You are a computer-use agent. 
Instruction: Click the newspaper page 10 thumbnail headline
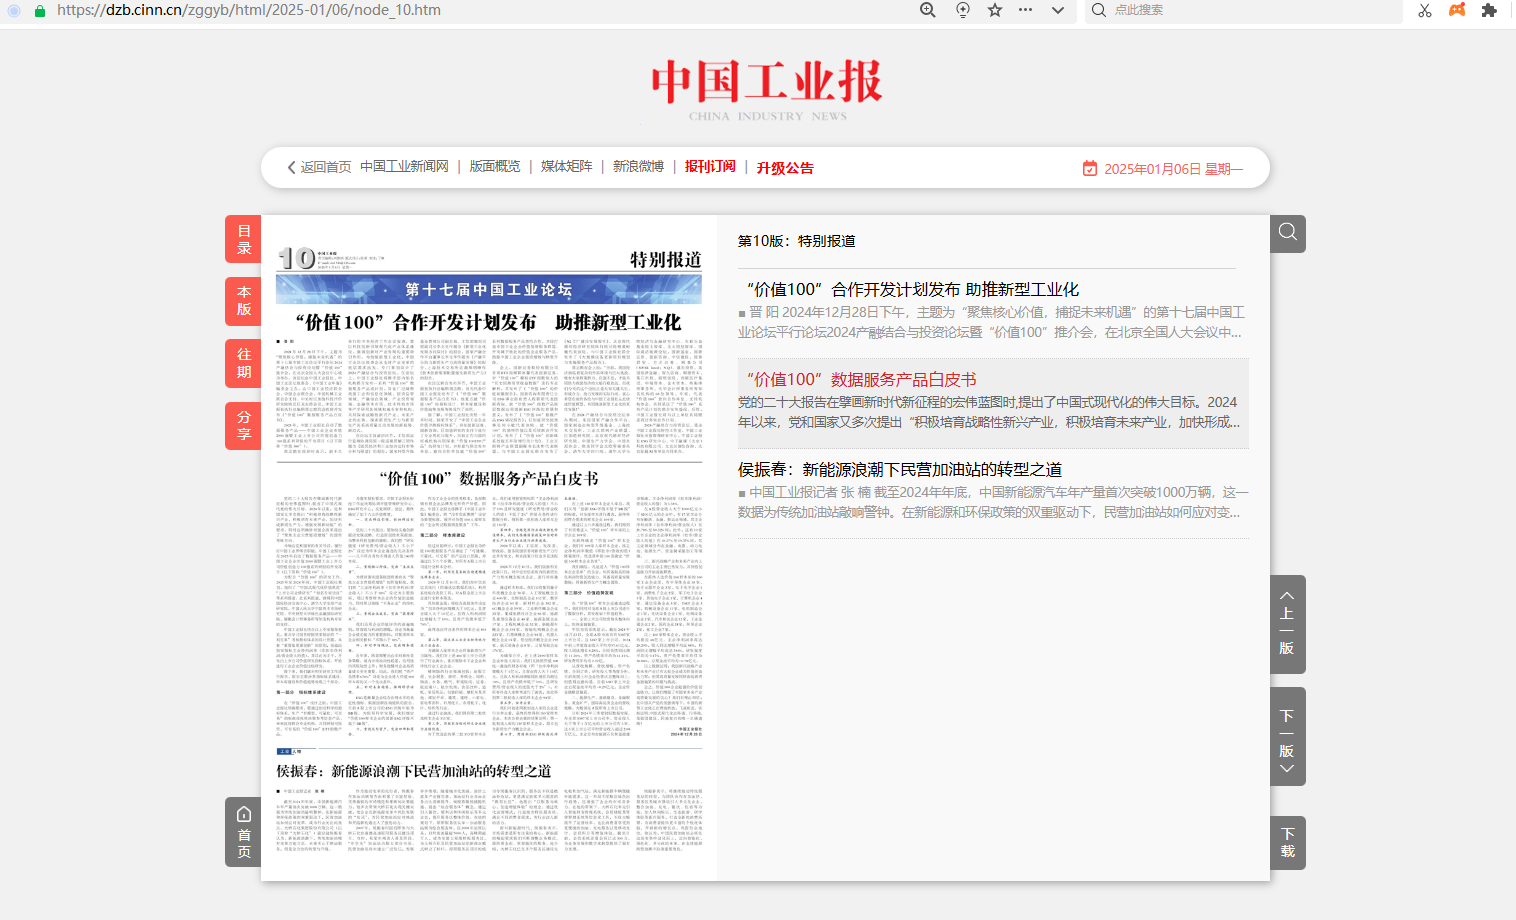(488, 322)
